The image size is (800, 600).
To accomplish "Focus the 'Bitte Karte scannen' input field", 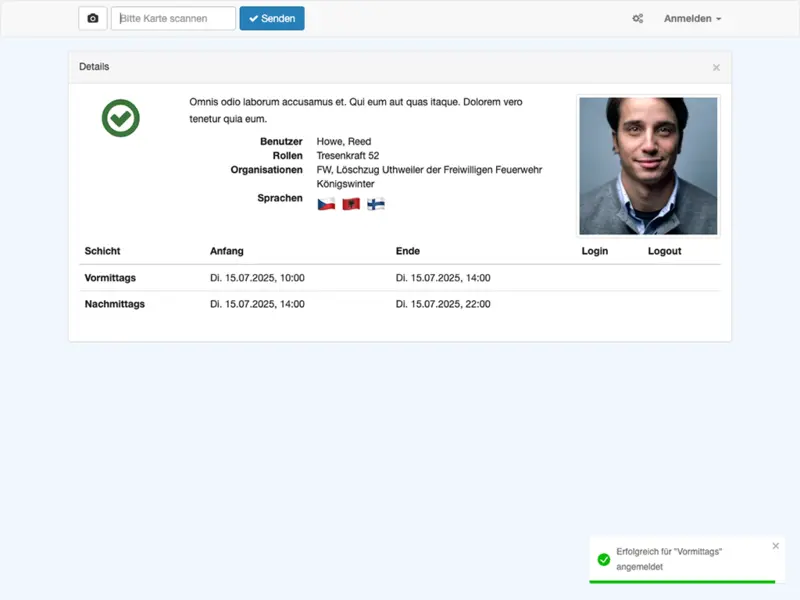I will (173, 18).
